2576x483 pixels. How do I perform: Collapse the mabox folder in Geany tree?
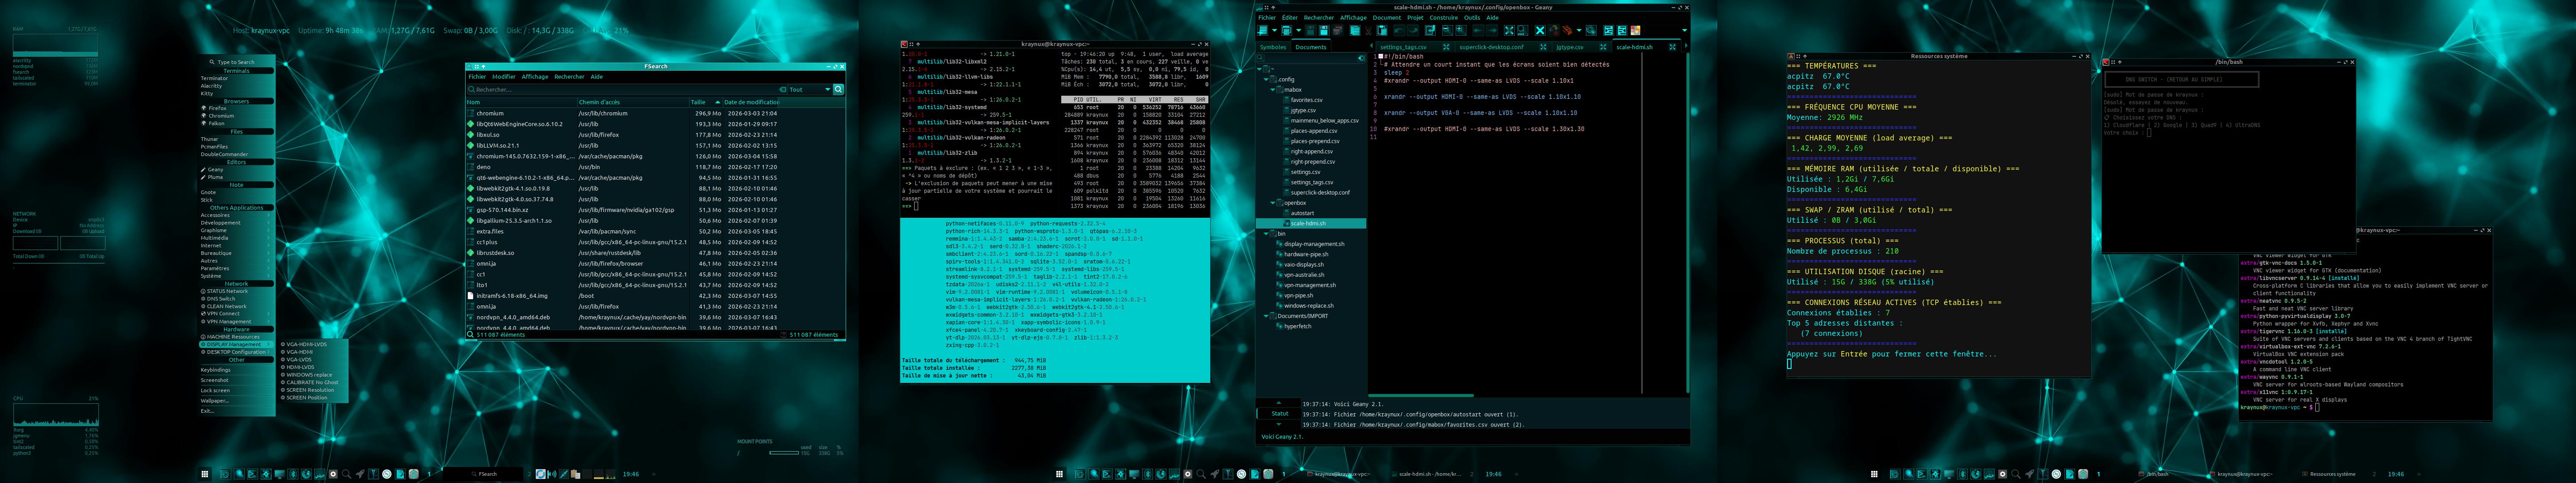[1273, 90]
